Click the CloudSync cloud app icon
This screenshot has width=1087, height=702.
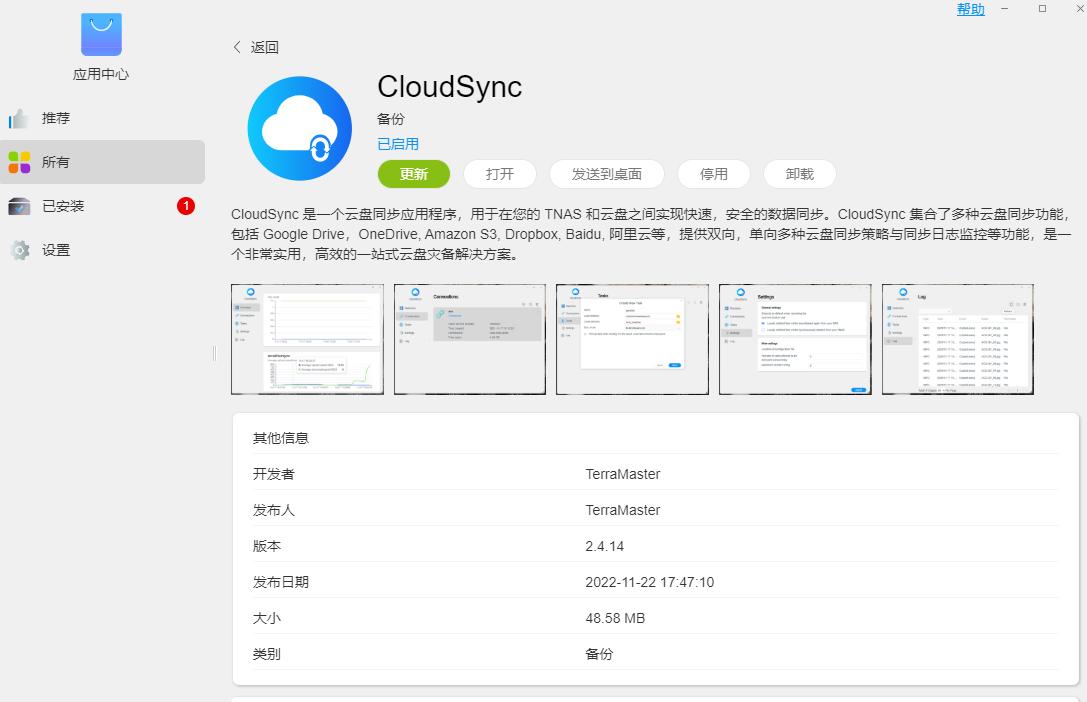(297, 128)
